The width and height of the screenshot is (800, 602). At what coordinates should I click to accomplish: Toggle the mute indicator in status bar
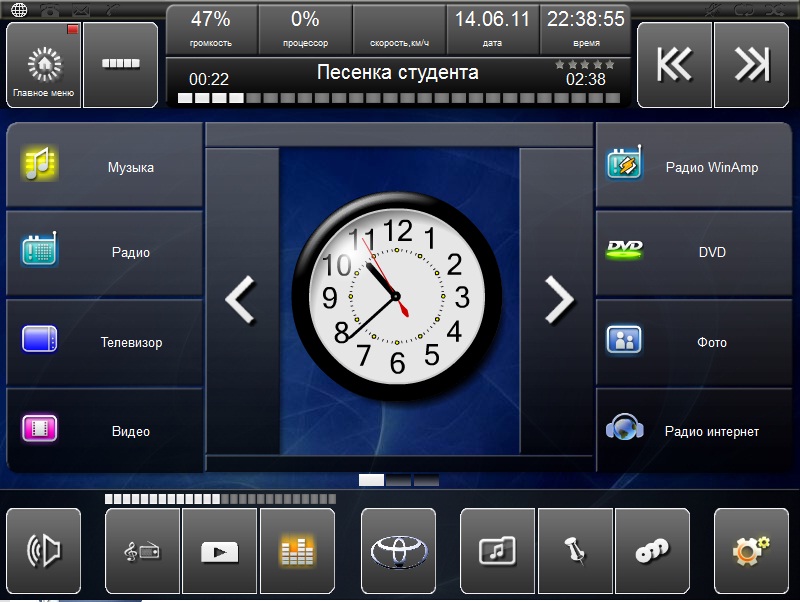coord(715,9)
